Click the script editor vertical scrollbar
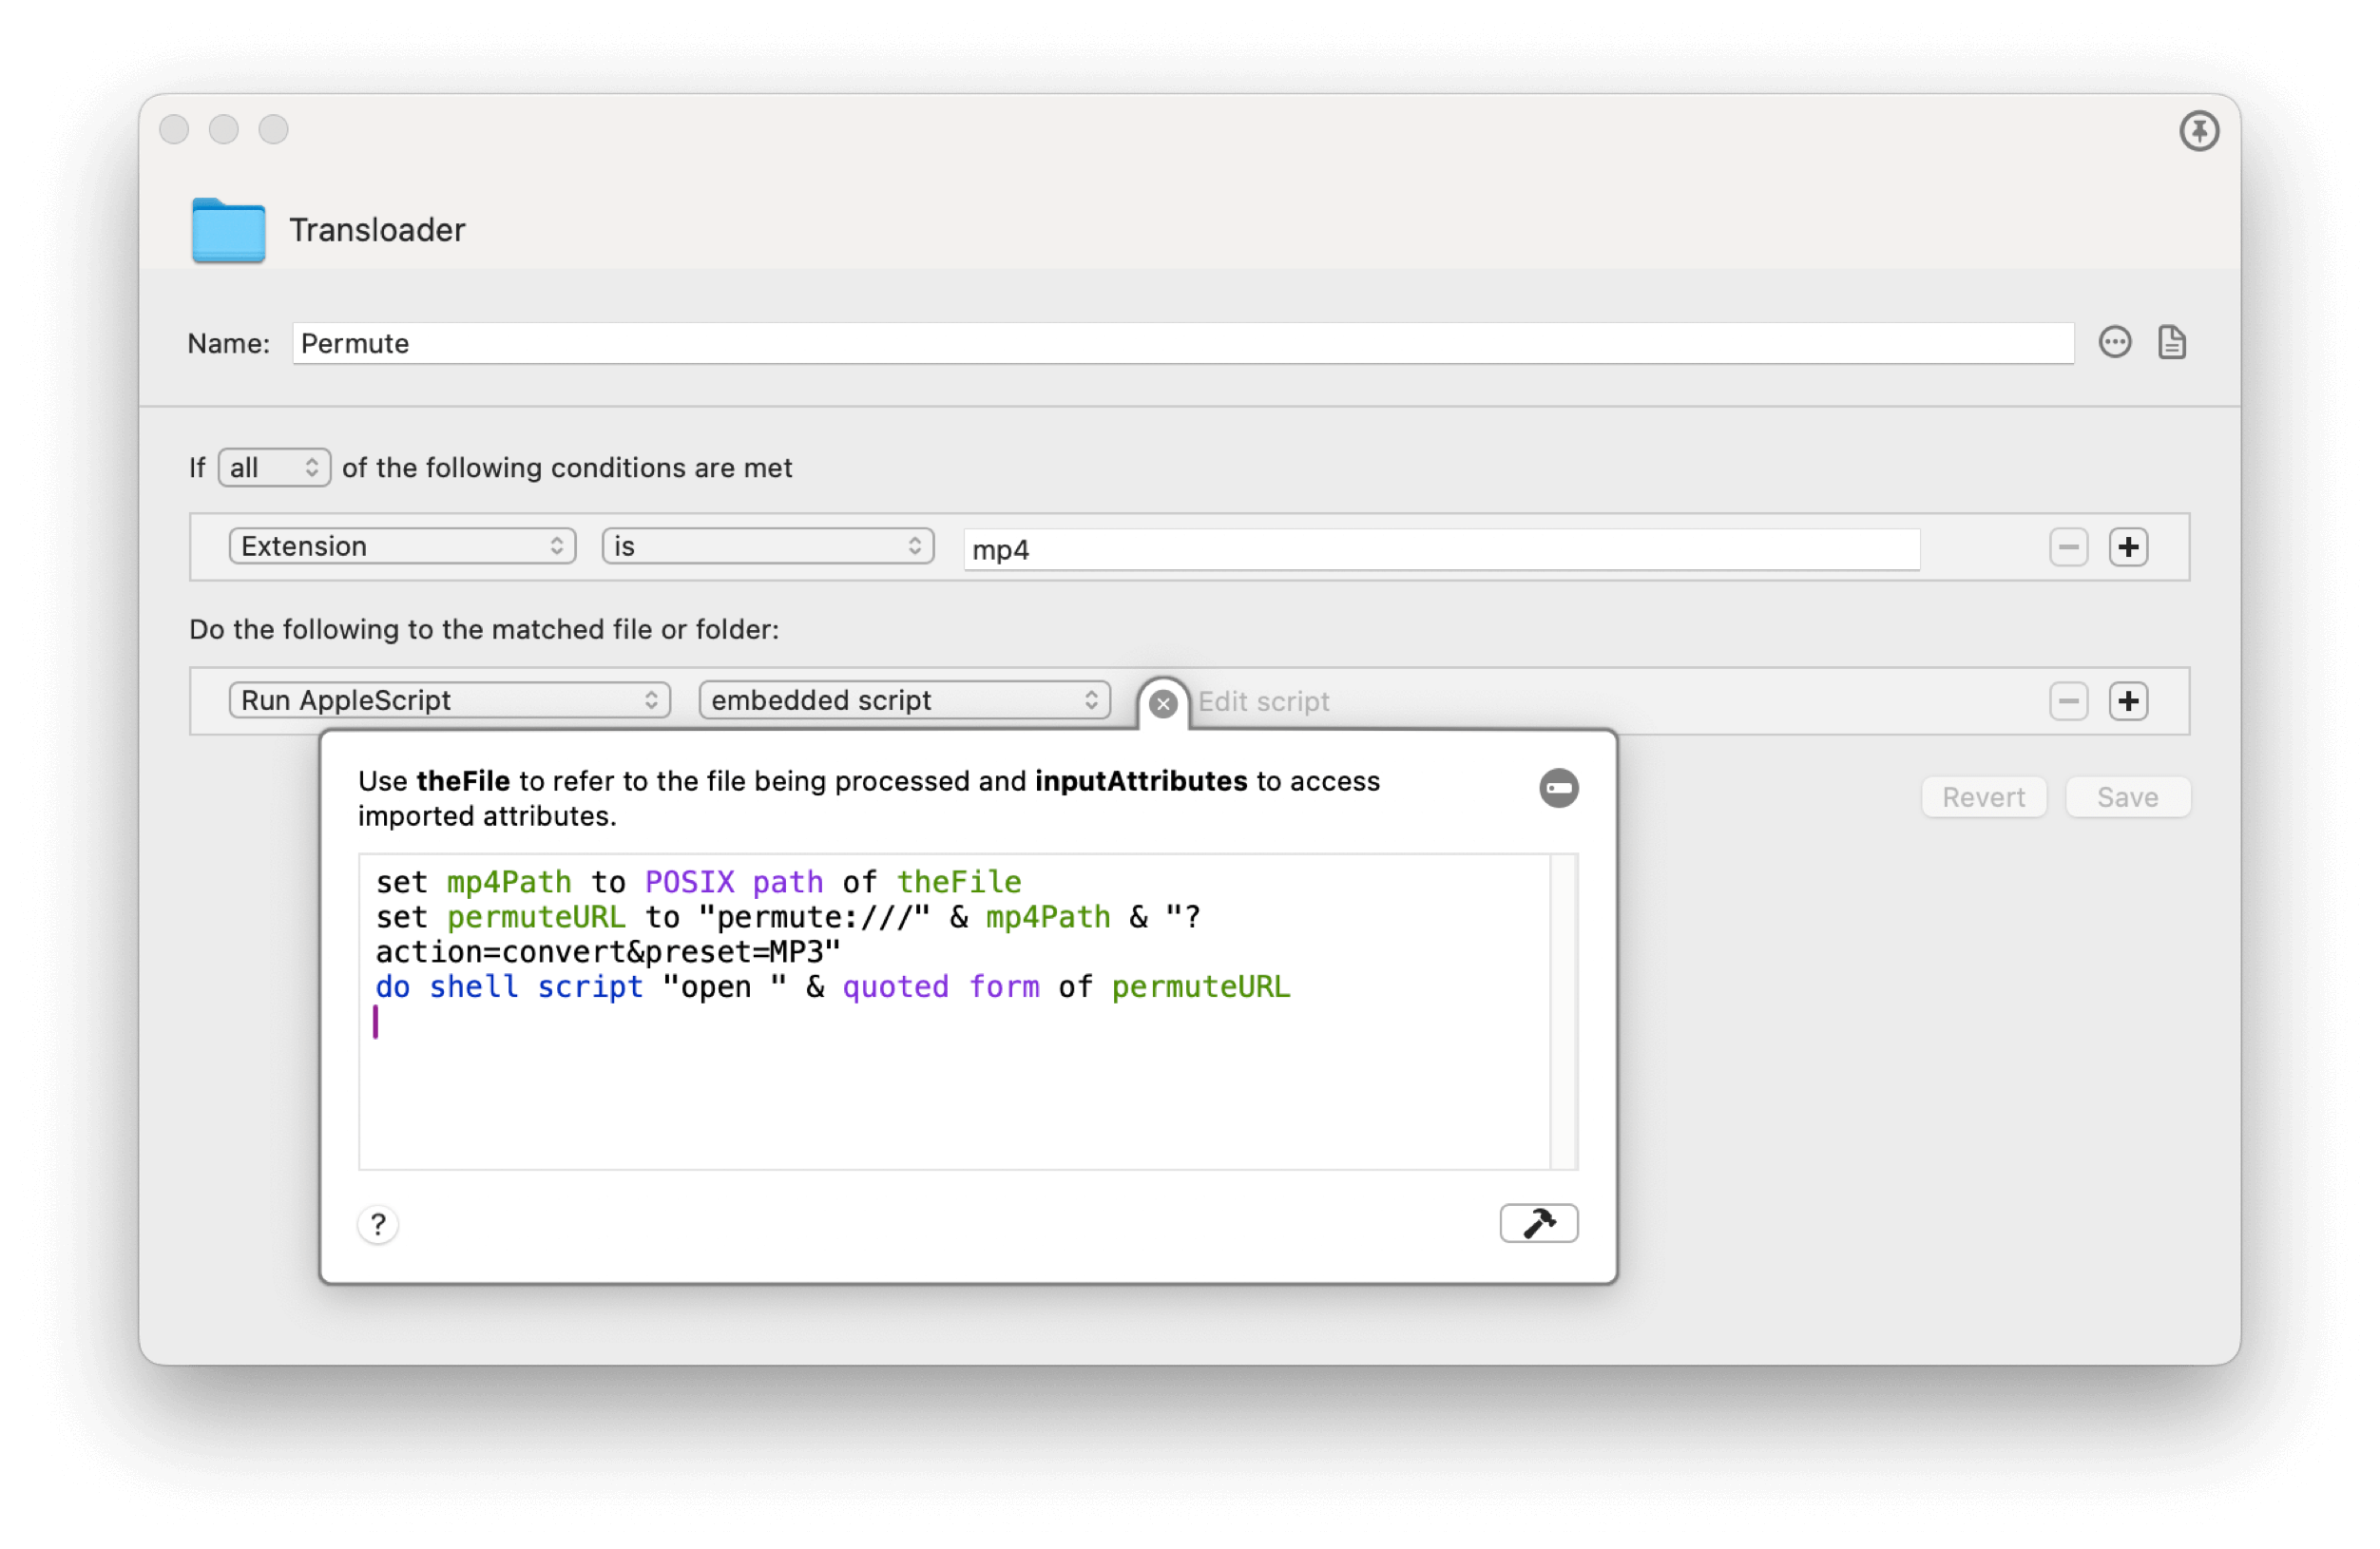Image resolution: width=2380 pixels, height=1549 pixels. pyautogui.click(x=1563, y=1012)
